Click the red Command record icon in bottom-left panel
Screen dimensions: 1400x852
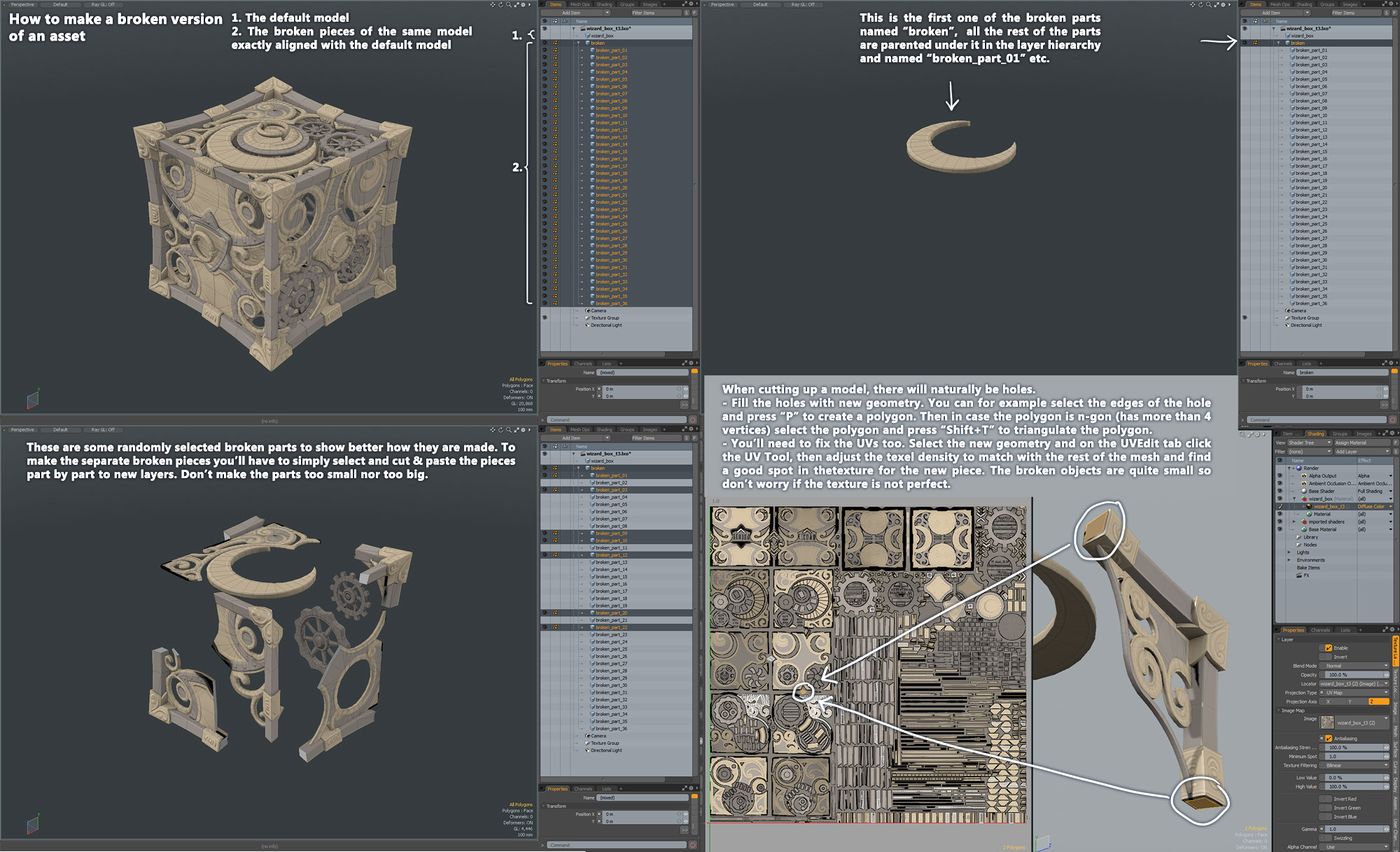tap(693, 845)
